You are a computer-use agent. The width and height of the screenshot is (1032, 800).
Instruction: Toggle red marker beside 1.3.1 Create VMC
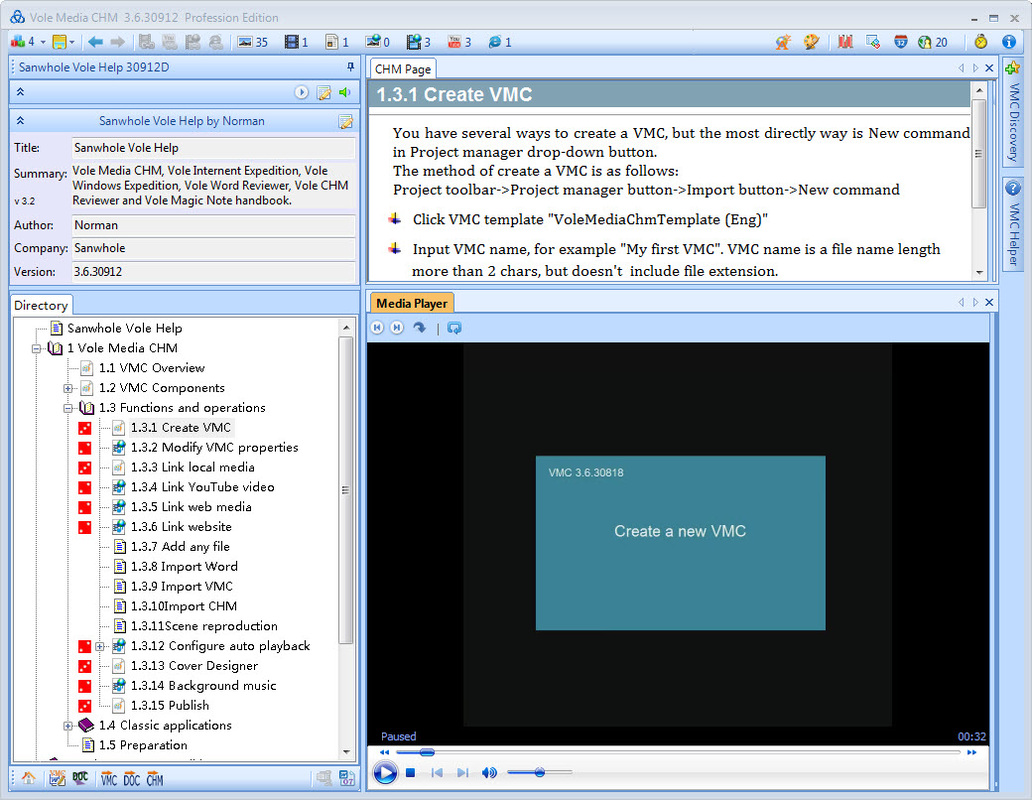pos(85,428)
